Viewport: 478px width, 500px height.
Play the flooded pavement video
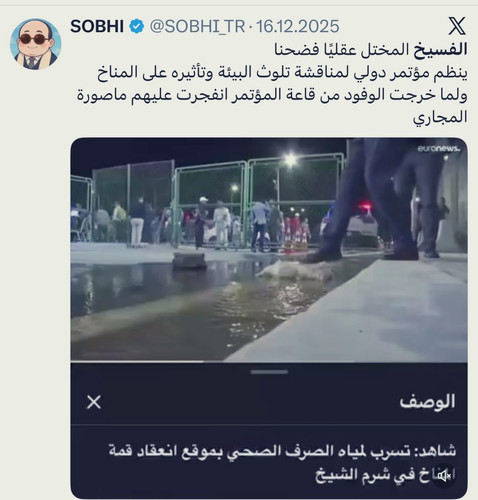click(269, 250)
